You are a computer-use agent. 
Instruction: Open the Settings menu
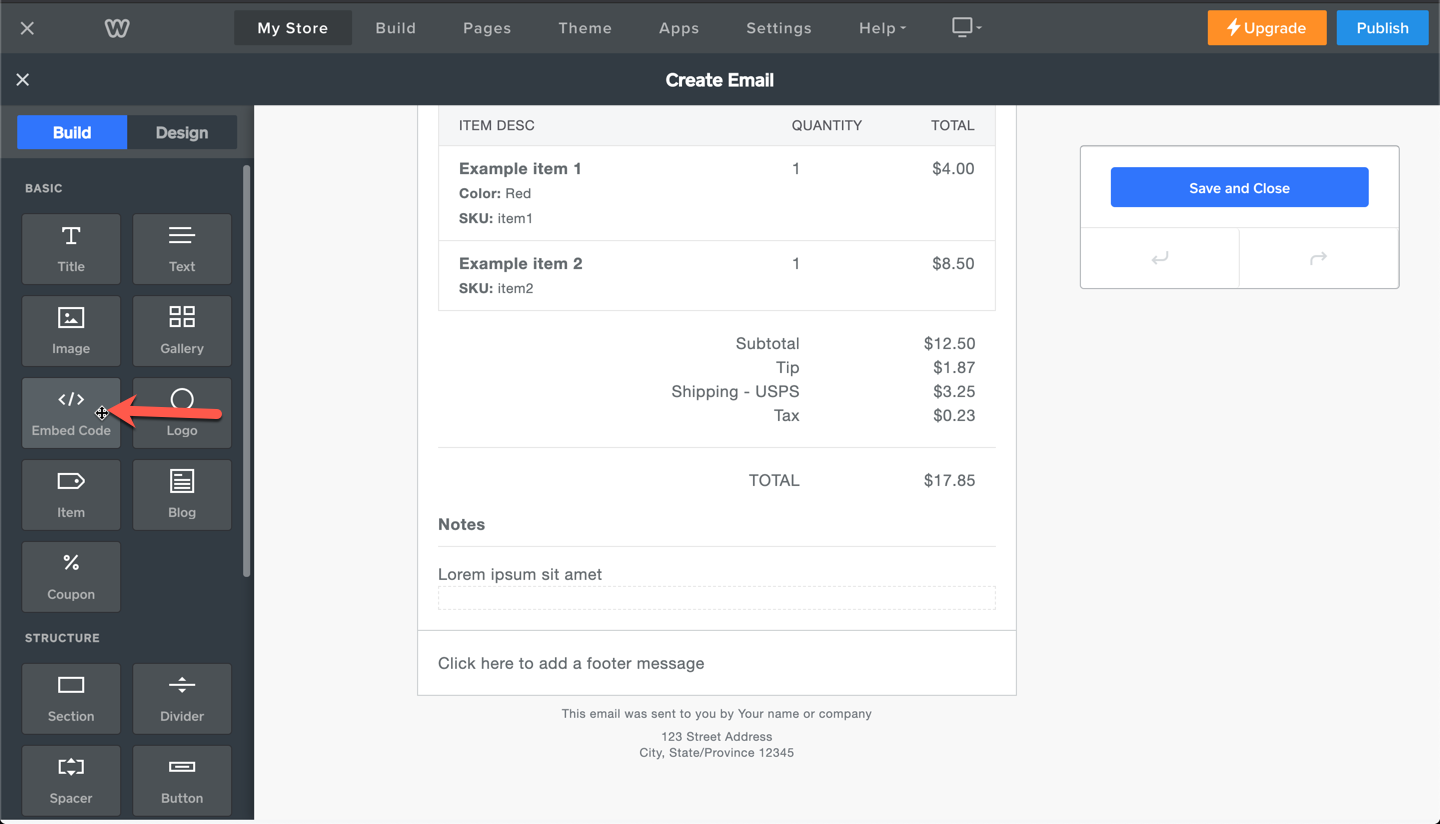[x=779, y=28]
